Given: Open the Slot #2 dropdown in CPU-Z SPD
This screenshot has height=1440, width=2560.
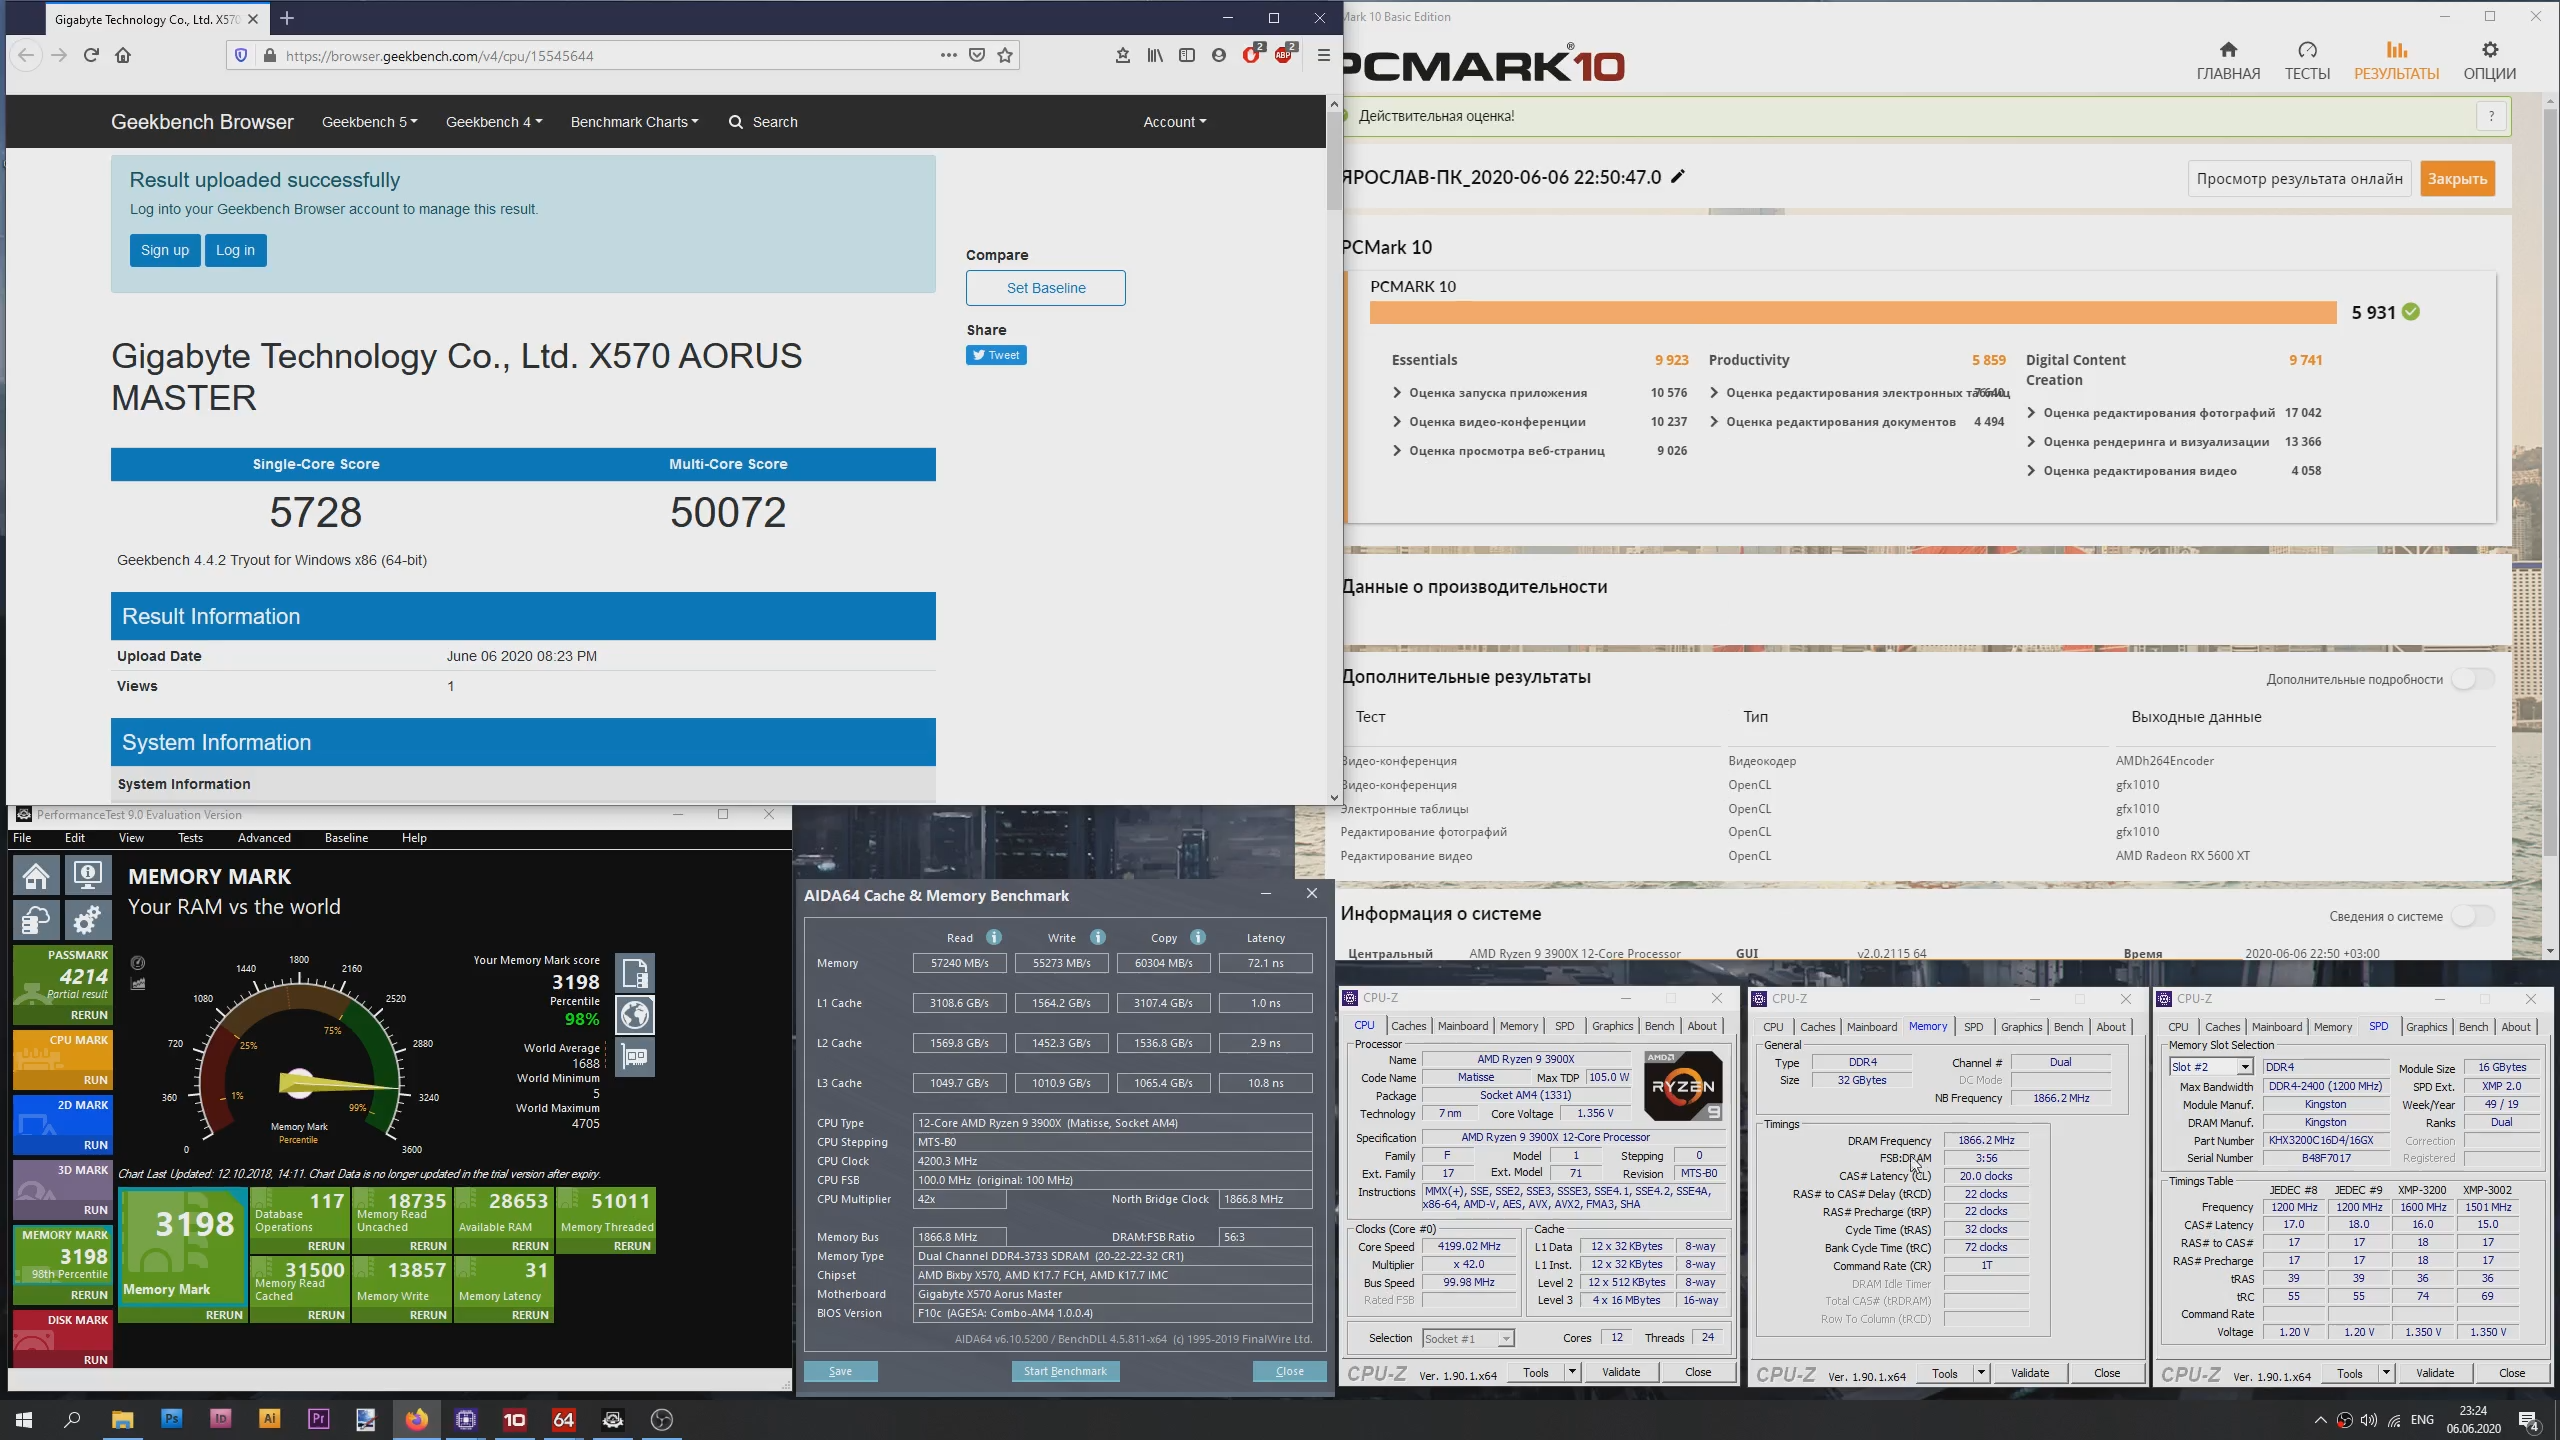Looking at the screenshot, I should [x=2244, y=1067].
